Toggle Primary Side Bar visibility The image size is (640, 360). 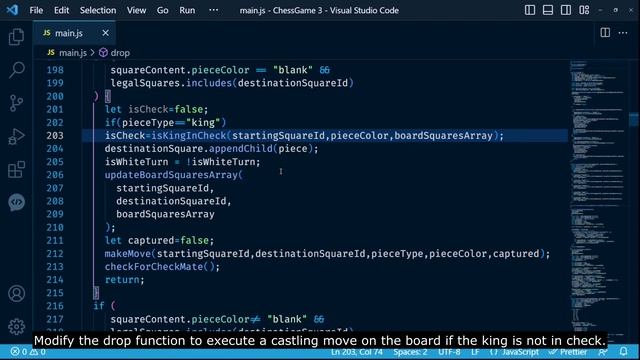(x=530, y=10)
